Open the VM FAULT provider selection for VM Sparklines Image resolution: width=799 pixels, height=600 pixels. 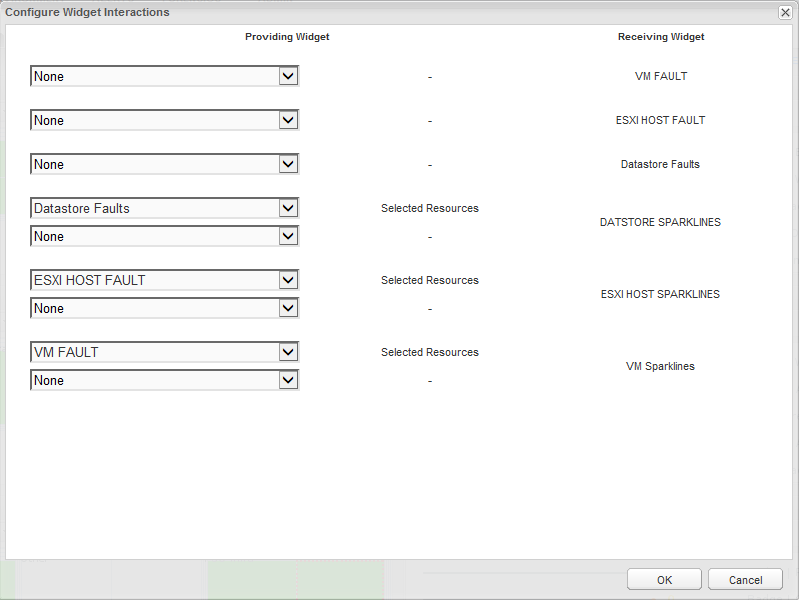[x=155, y=352]
